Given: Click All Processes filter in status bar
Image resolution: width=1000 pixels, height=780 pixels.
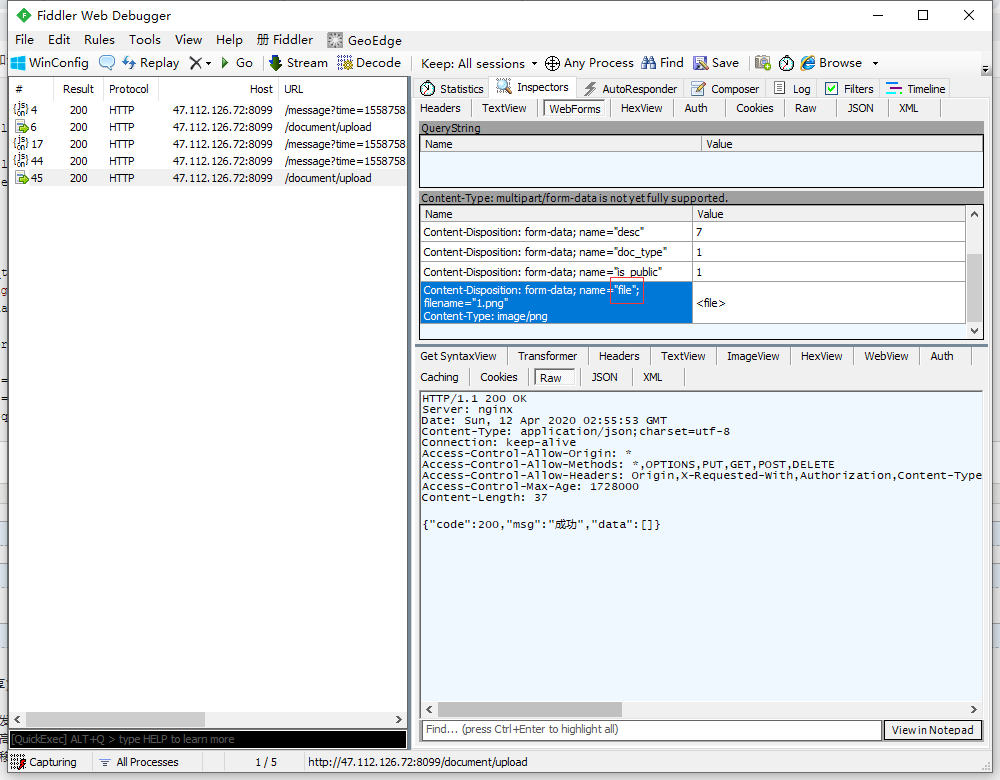Looking at the screenshot, I should click(x=138, y=762).
